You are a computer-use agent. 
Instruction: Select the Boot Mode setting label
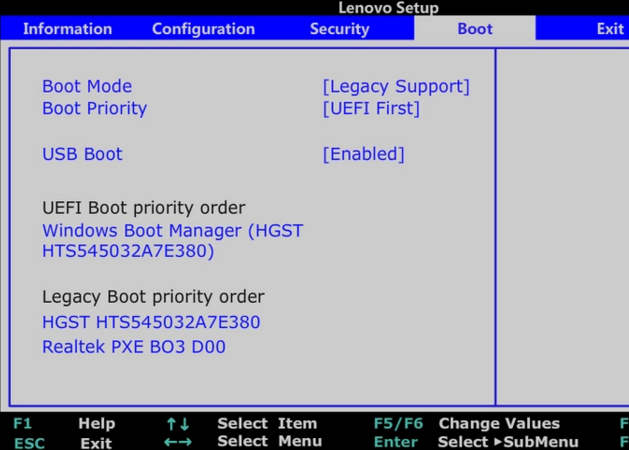tap(87, 87)
